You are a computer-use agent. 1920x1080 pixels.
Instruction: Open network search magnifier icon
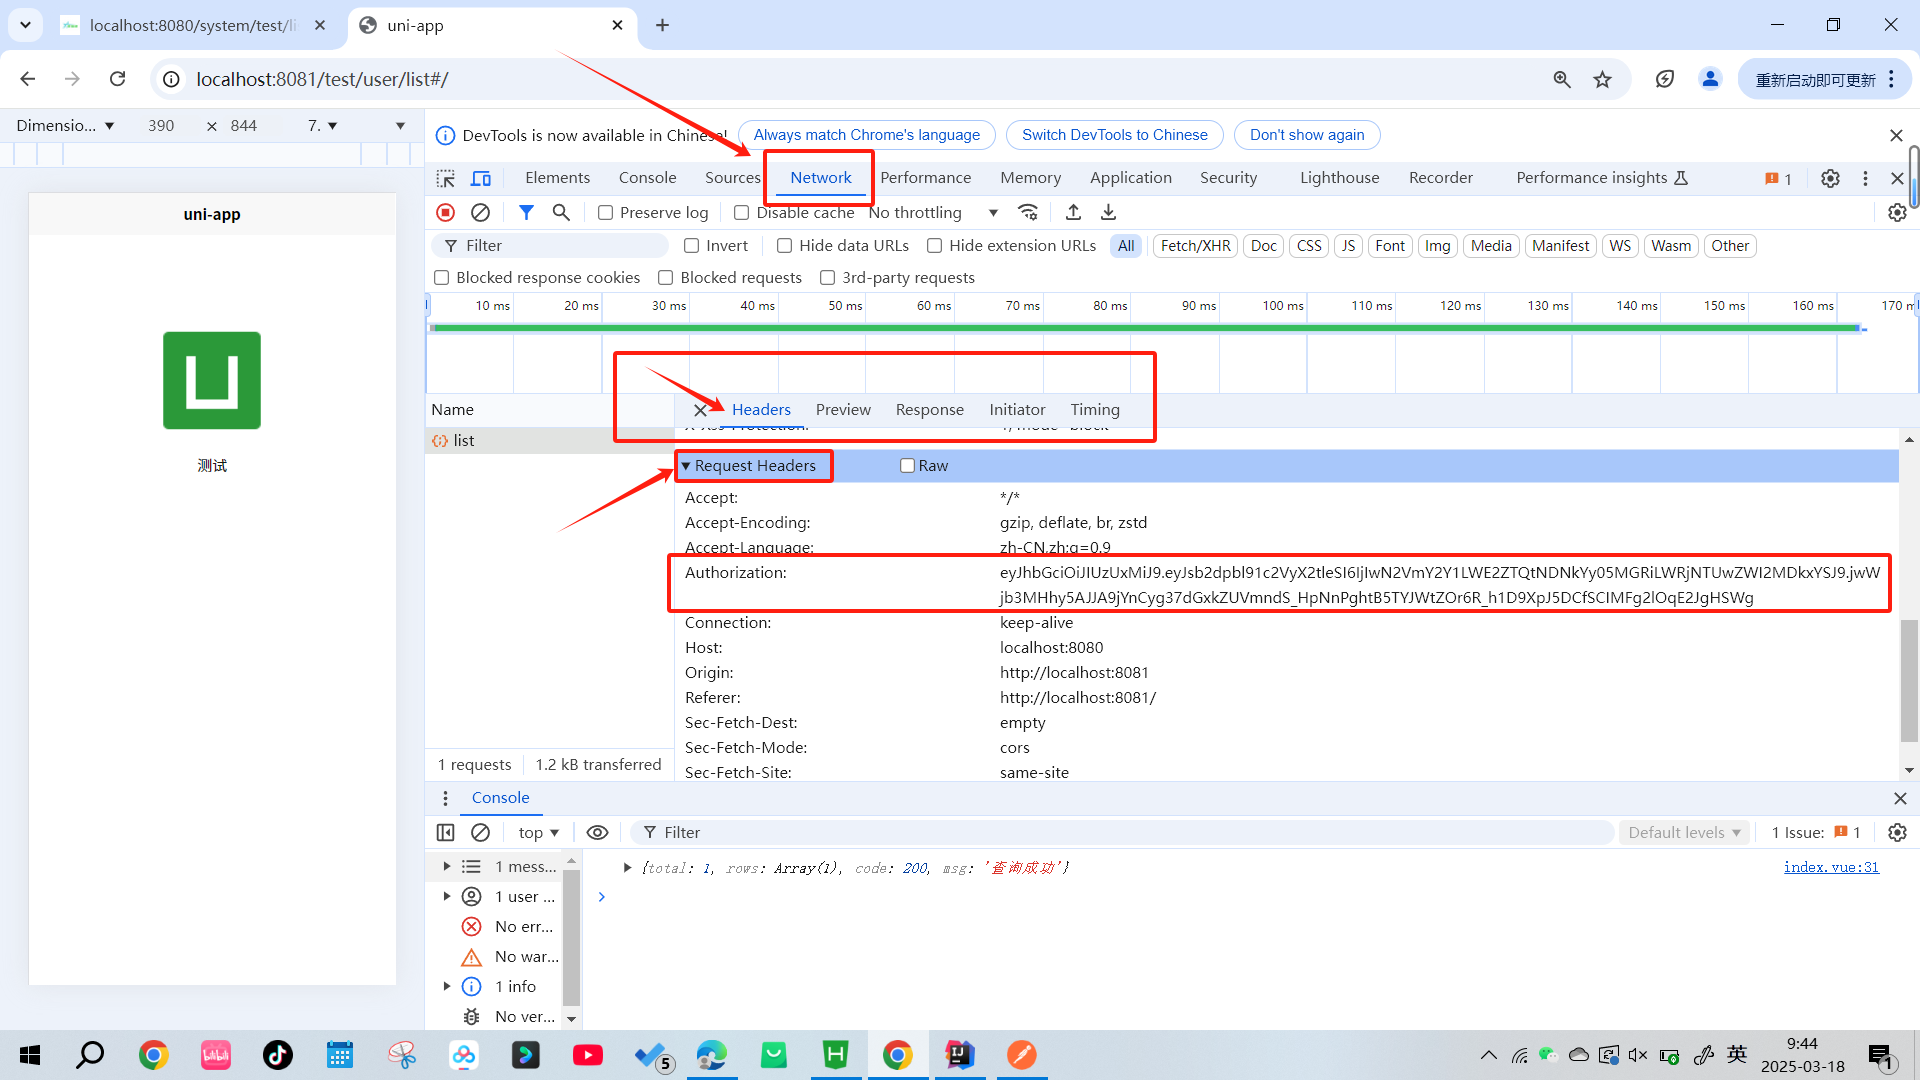coord(561,212)
